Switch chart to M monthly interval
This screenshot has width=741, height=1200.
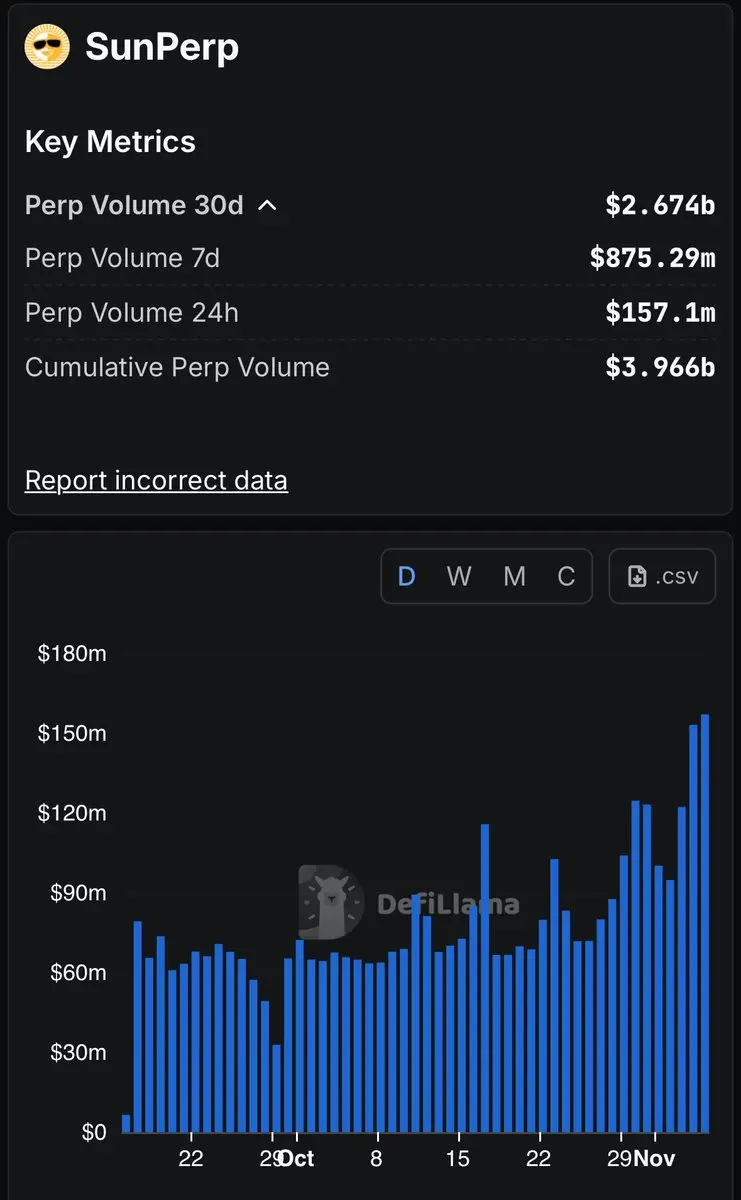click(514, 576)
